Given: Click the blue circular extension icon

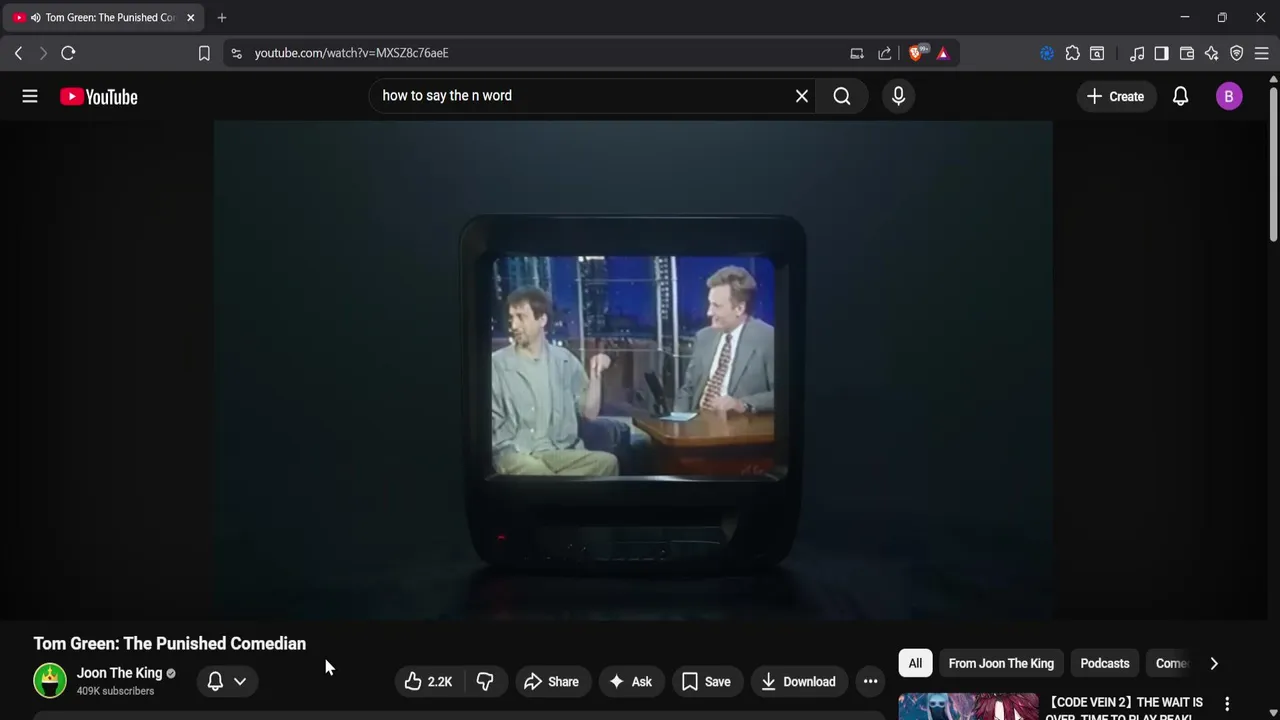Looking at the screenshot, I should pyautogui.click(x=1047, y=53).
